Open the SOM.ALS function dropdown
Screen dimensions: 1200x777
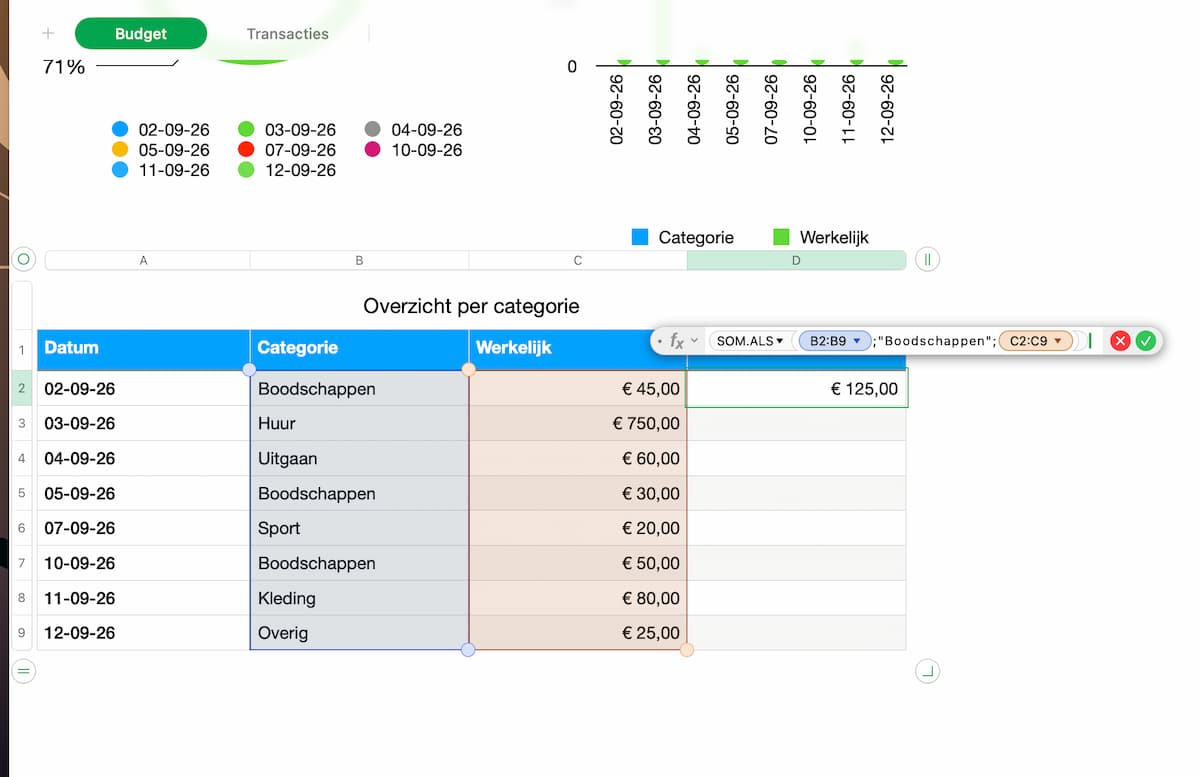point(750,341)
